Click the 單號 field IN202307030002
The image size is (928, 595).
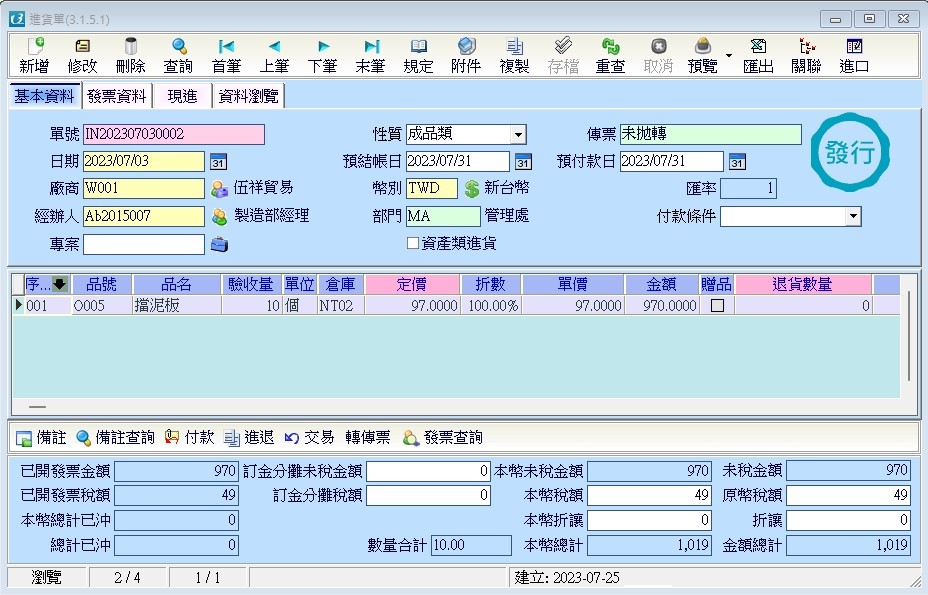point(173,134)
